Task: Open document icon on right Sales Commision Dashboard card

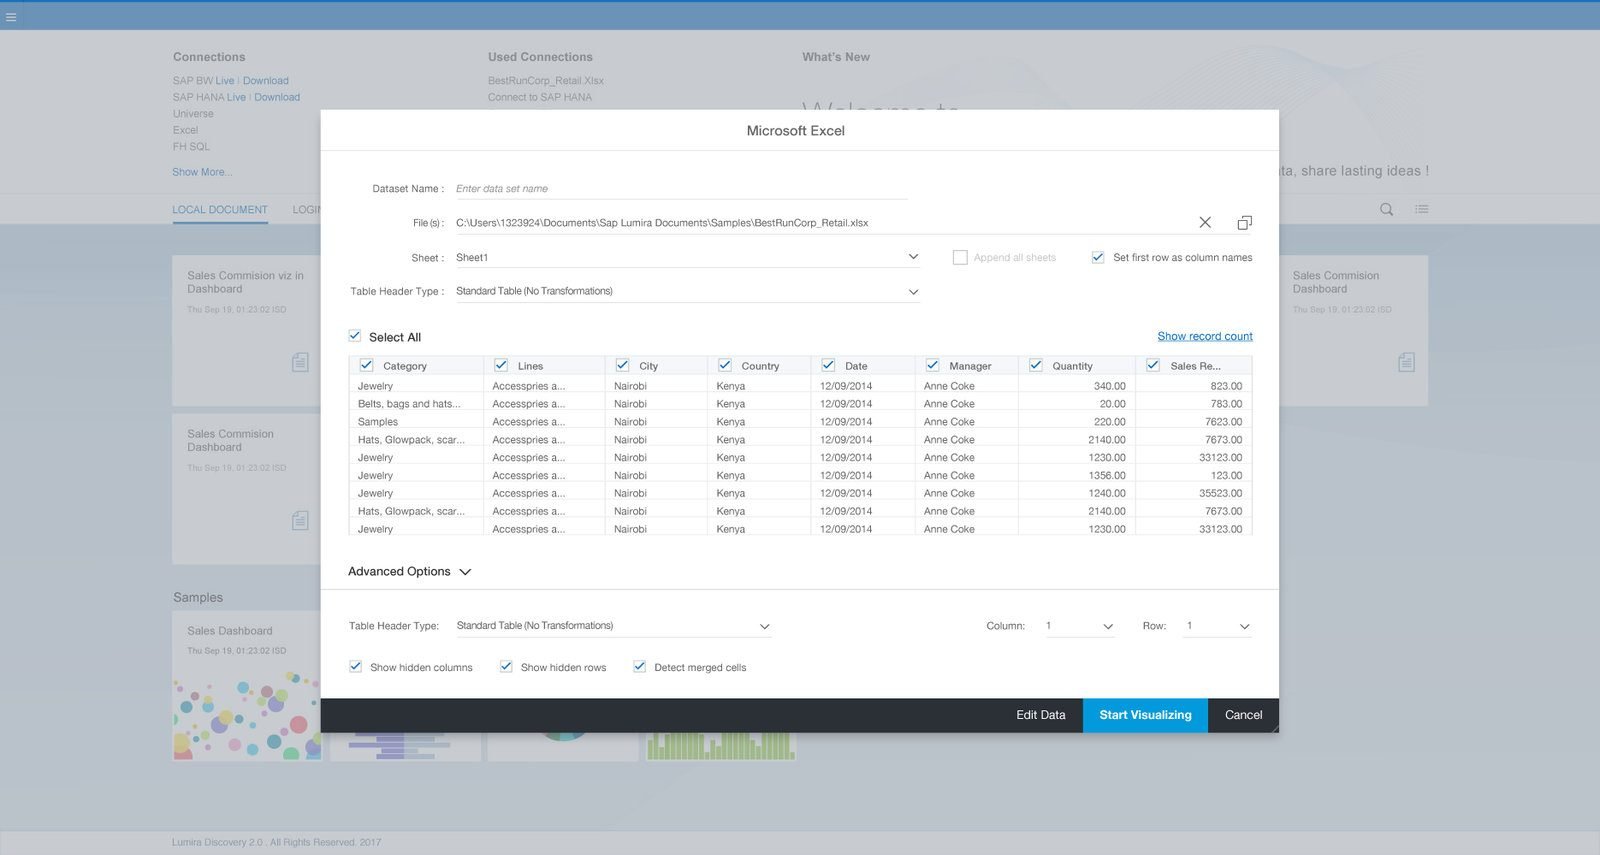Action: click(x=1406, y=362)
